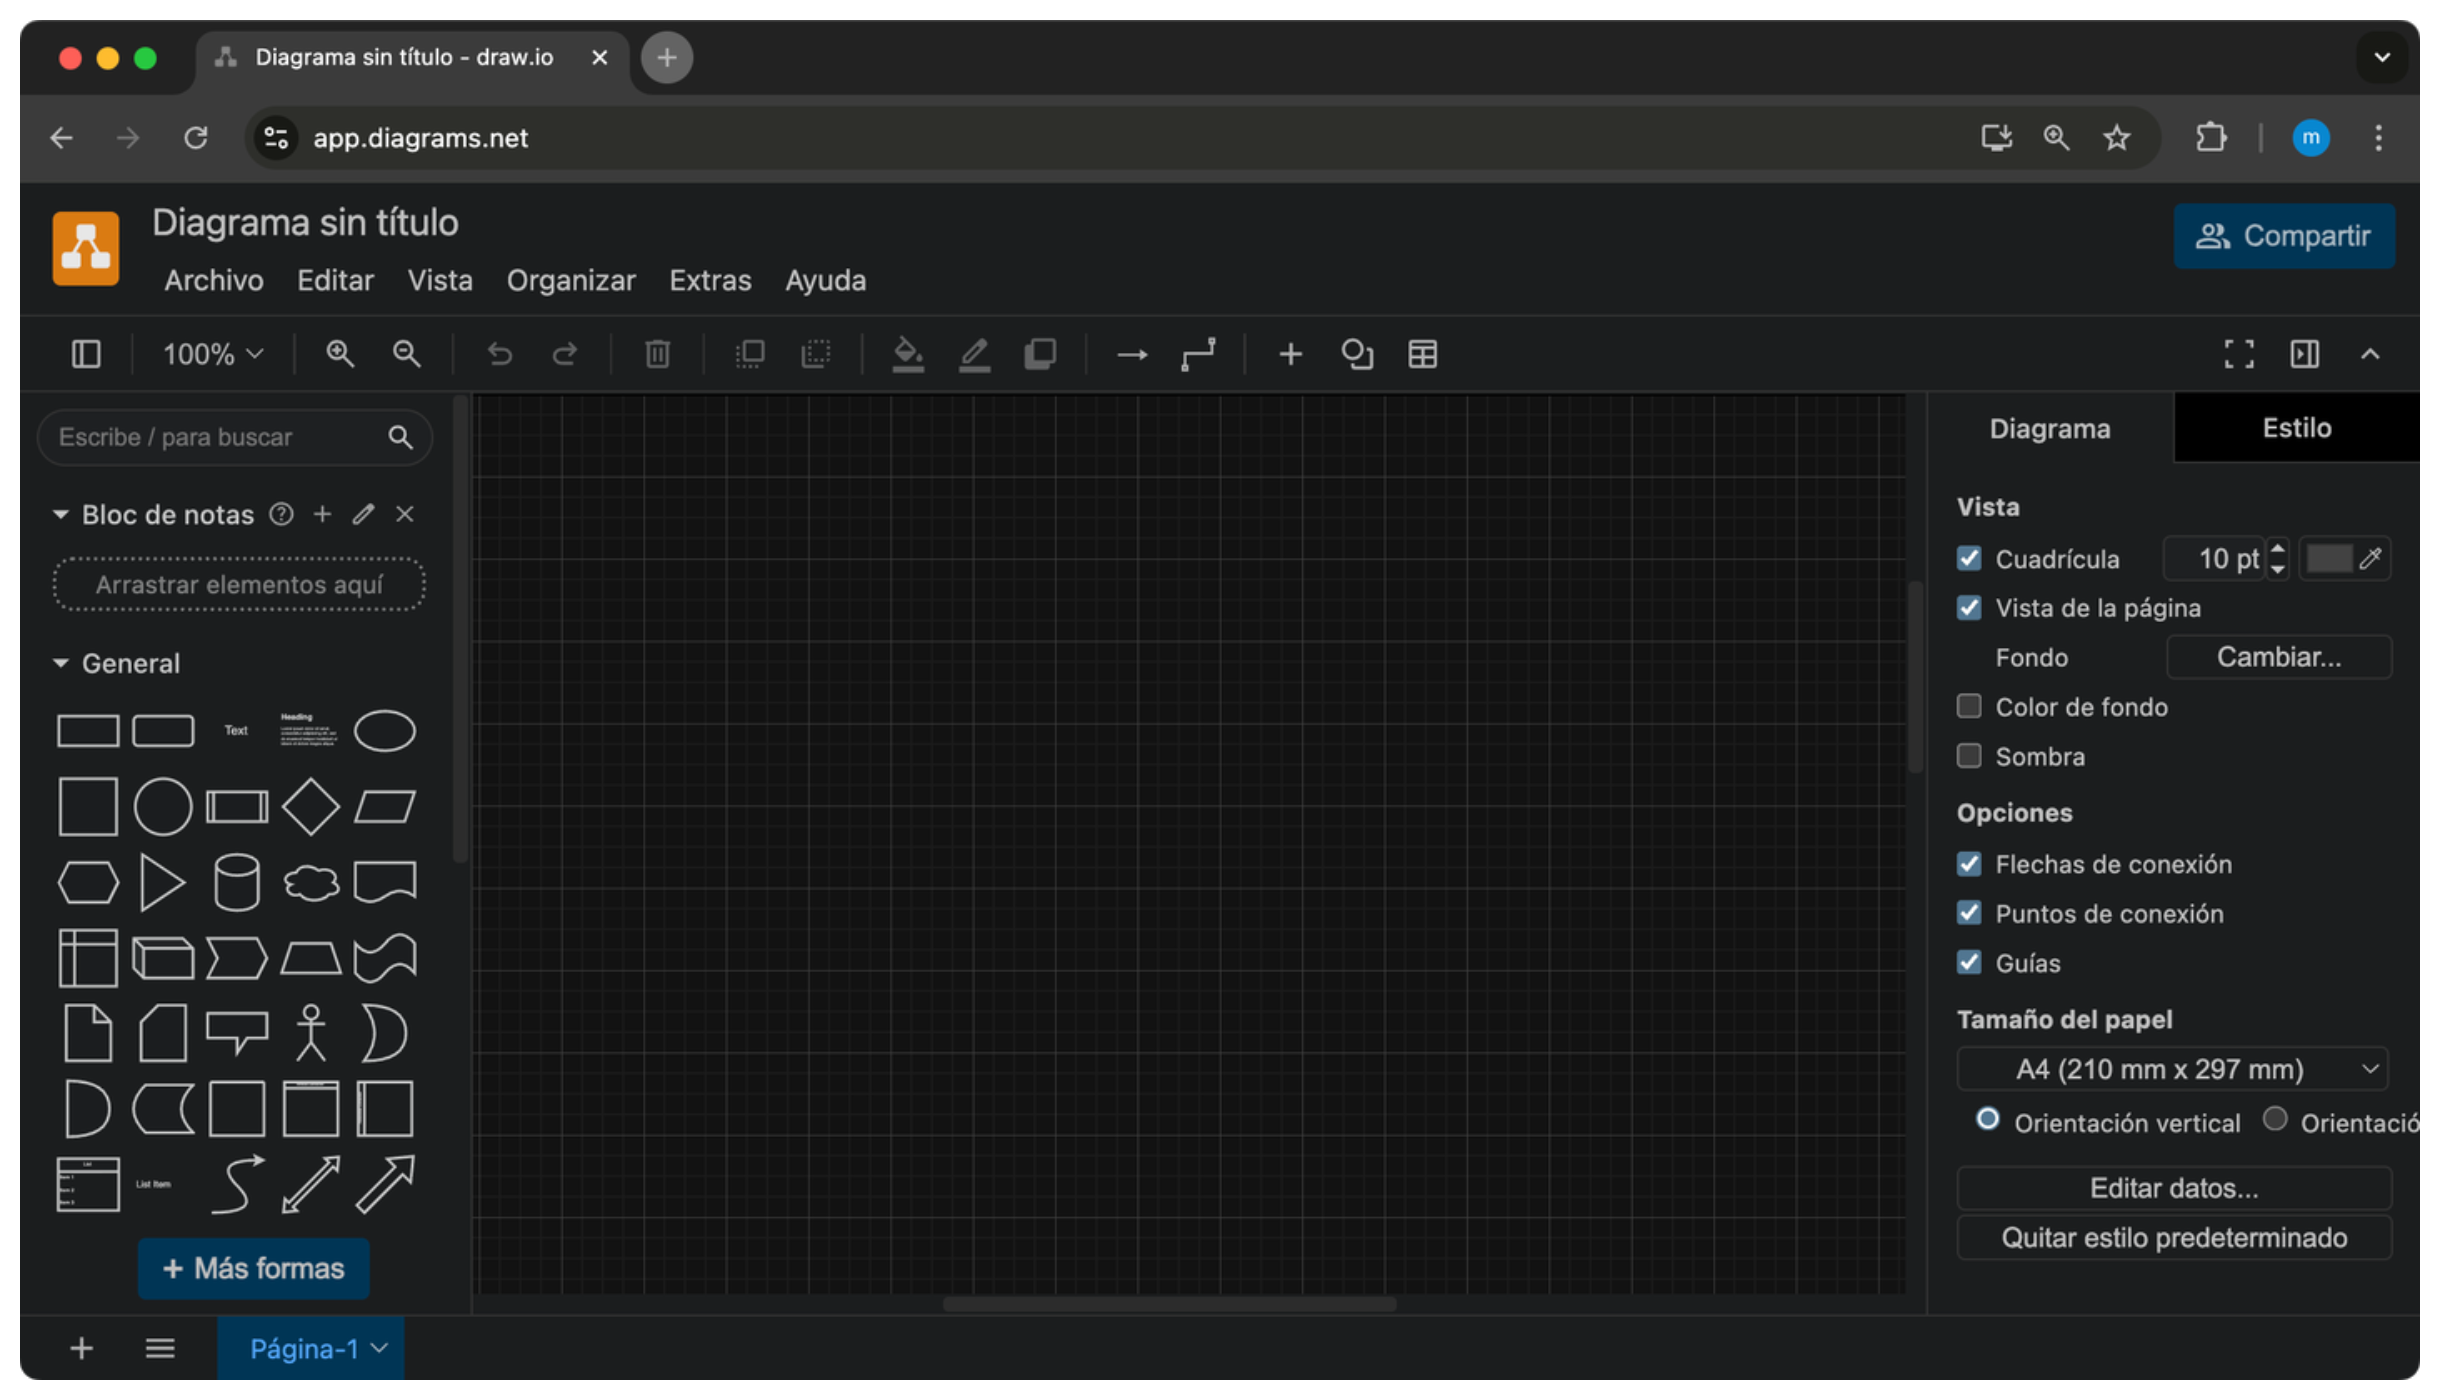Select Orientación vertical radio button
This screenshot has width=2440, height=1400.
tap(1988, 1120)
